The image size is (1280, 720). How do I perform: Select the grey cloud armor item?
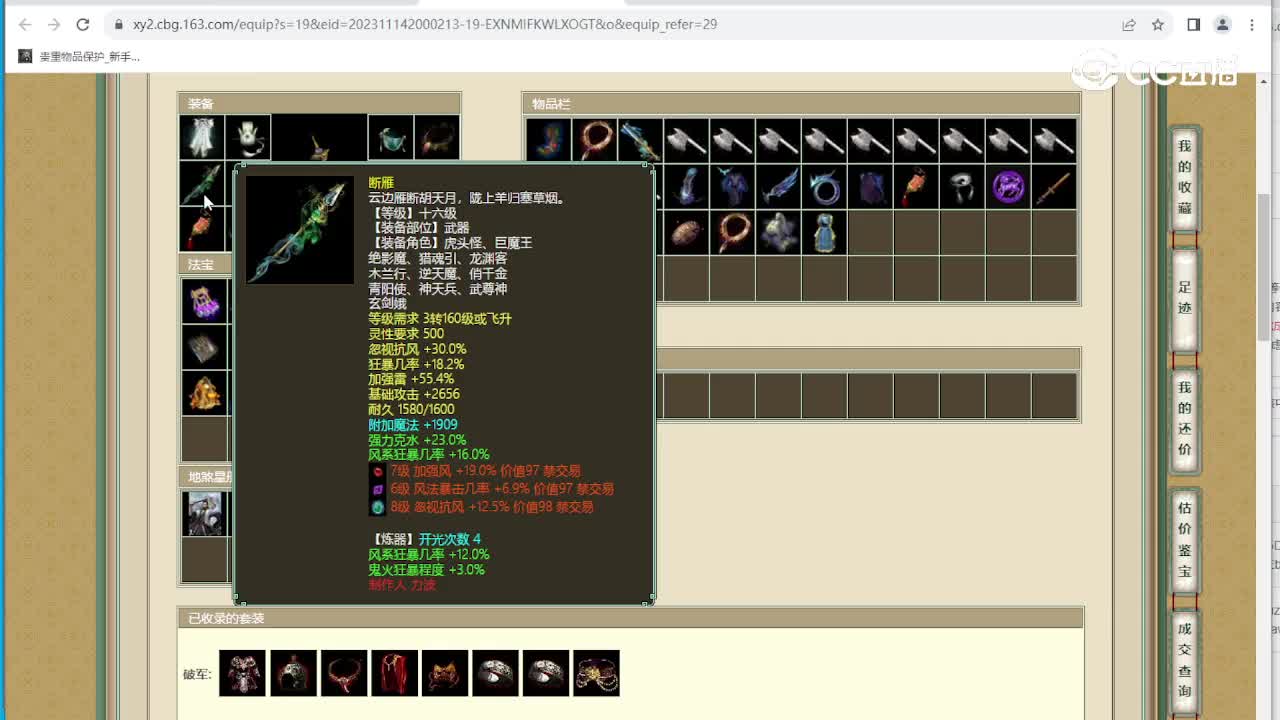[778, 232]
